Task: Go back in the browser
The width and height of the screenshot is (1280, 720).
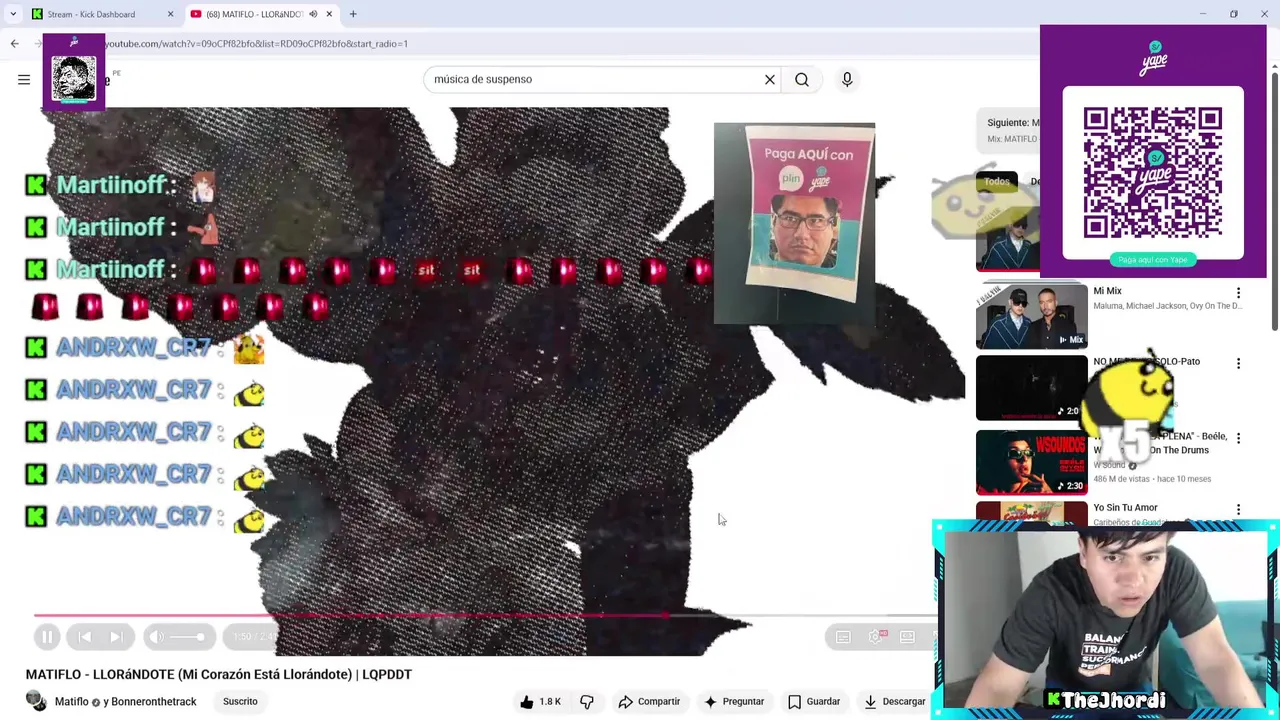Action: tap(14, 44)
